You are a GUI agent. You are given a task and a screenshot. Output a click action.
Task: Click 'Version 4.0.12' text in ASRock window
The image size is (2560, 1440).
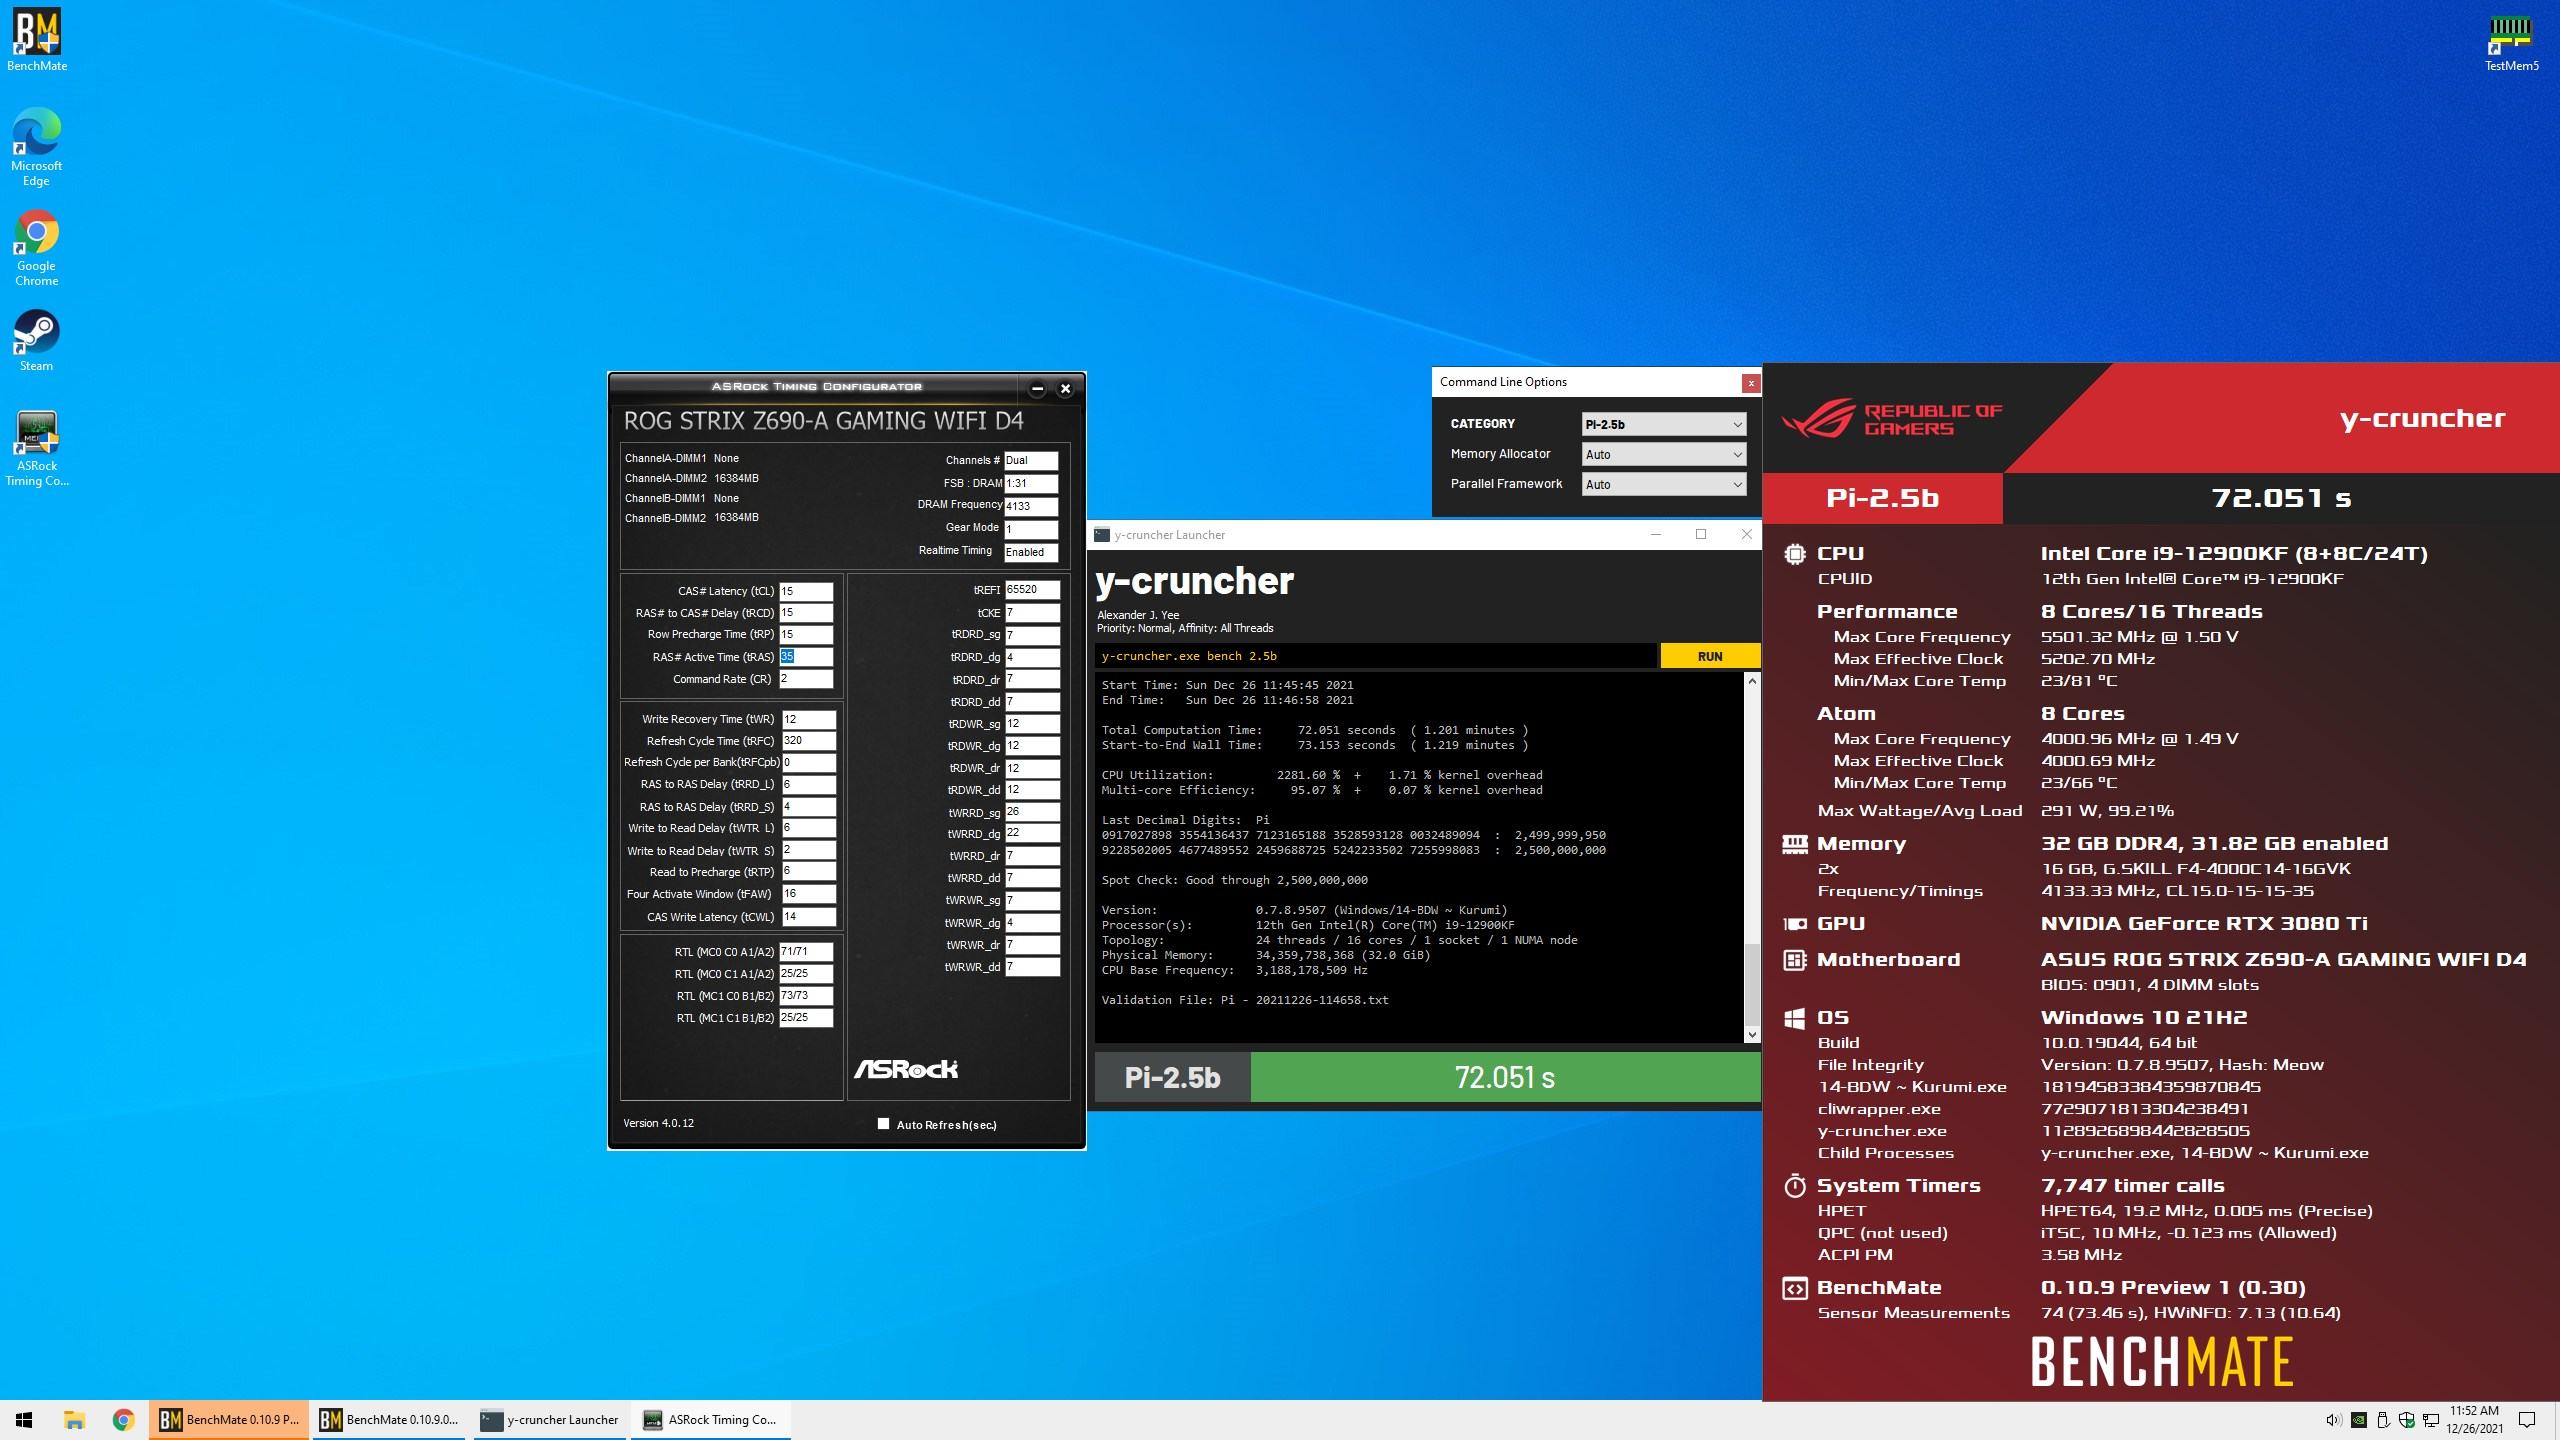[x=658, y=1123]
